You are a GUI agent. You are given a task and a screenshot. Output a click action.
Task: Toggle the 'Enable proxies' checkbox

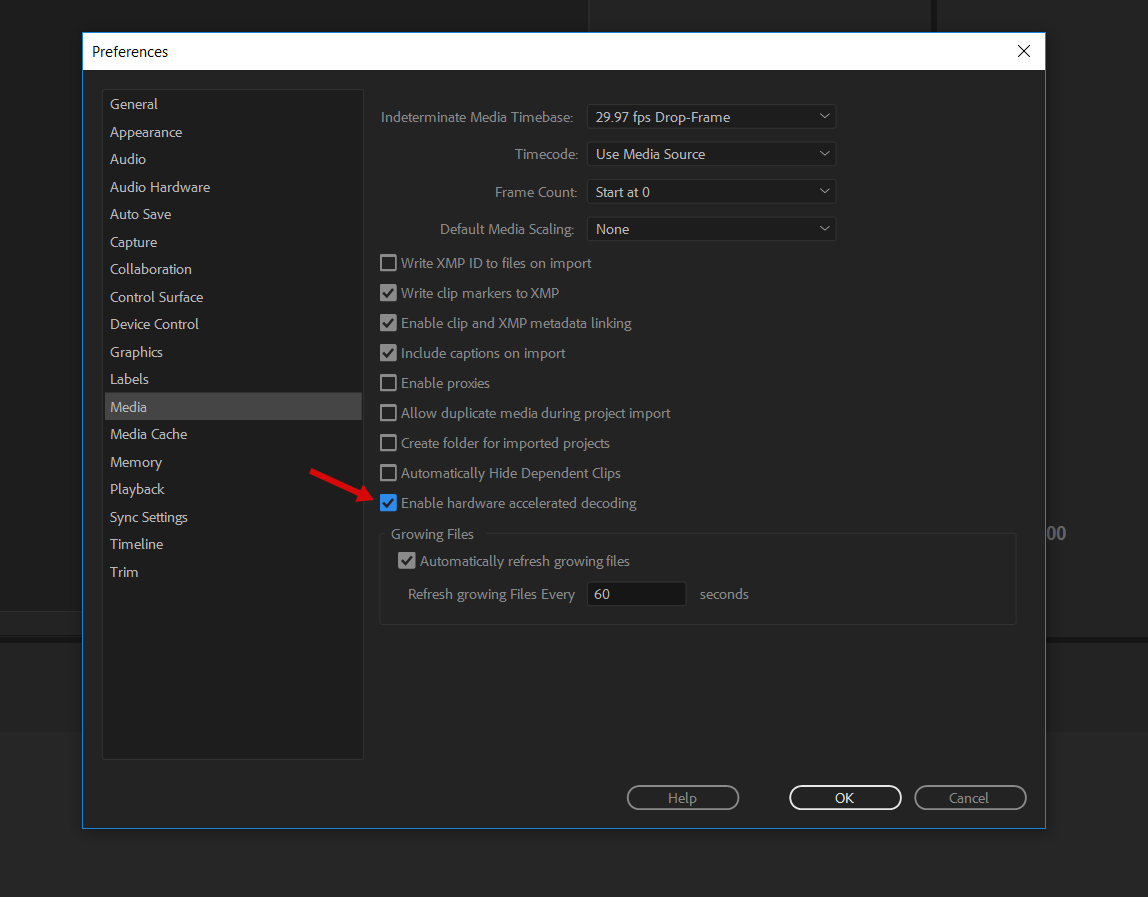pos(388,383)
